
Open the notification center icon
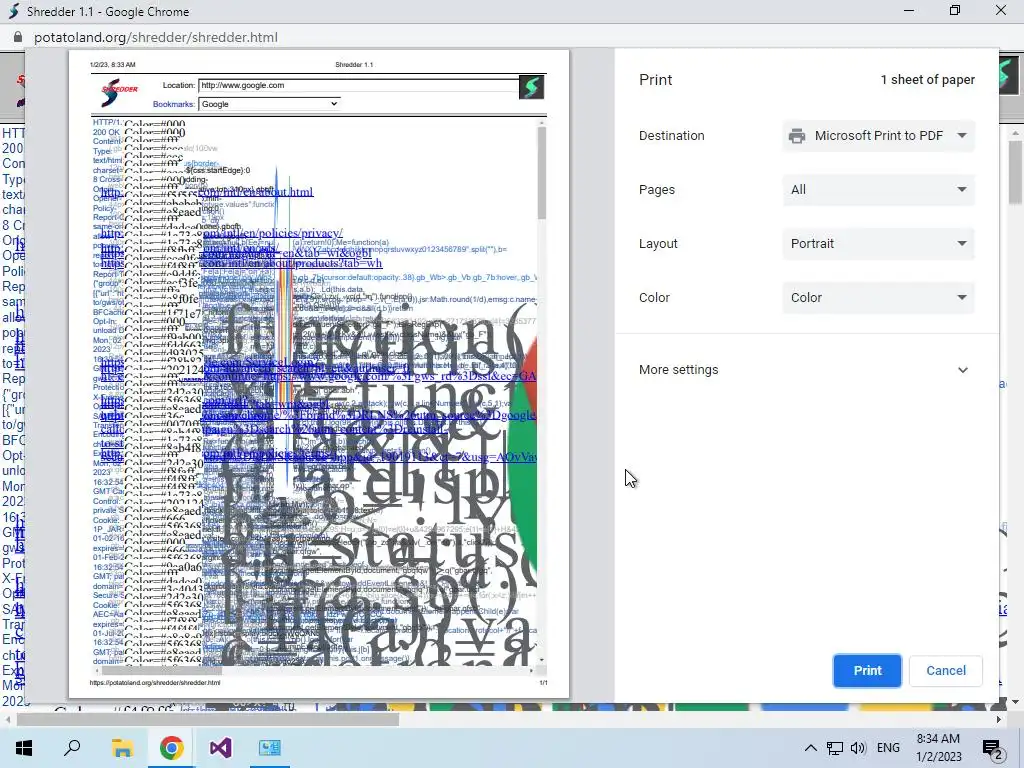993,748
